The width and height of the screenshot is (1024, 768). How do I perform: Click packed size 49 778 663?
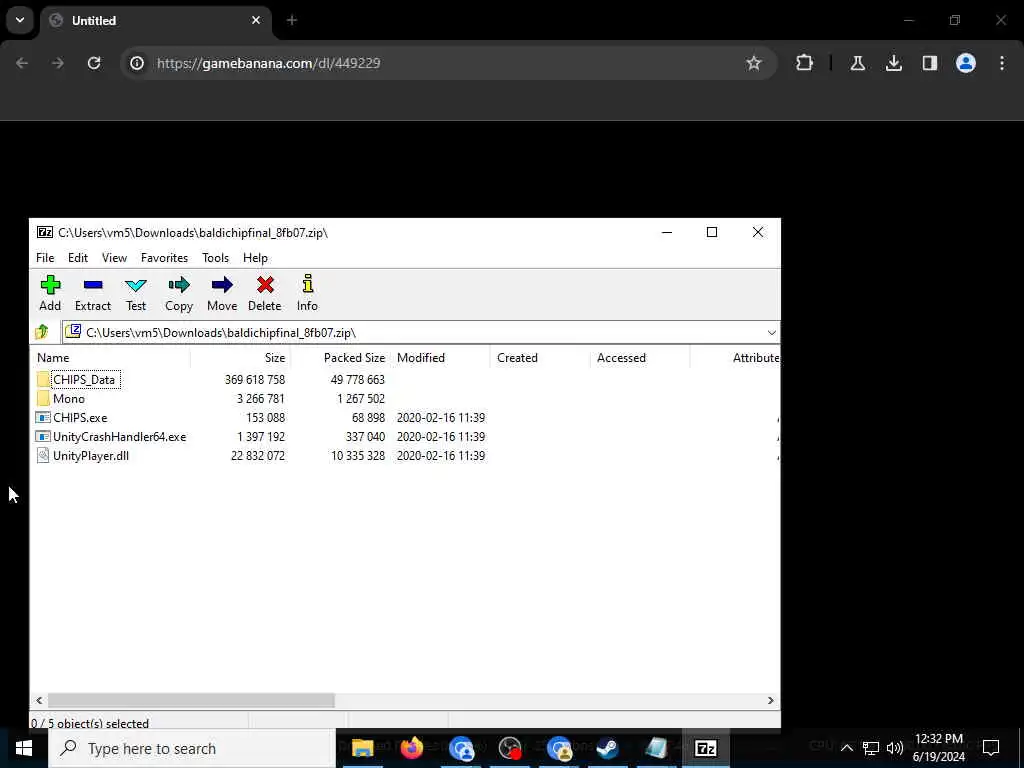click(357, 379)
